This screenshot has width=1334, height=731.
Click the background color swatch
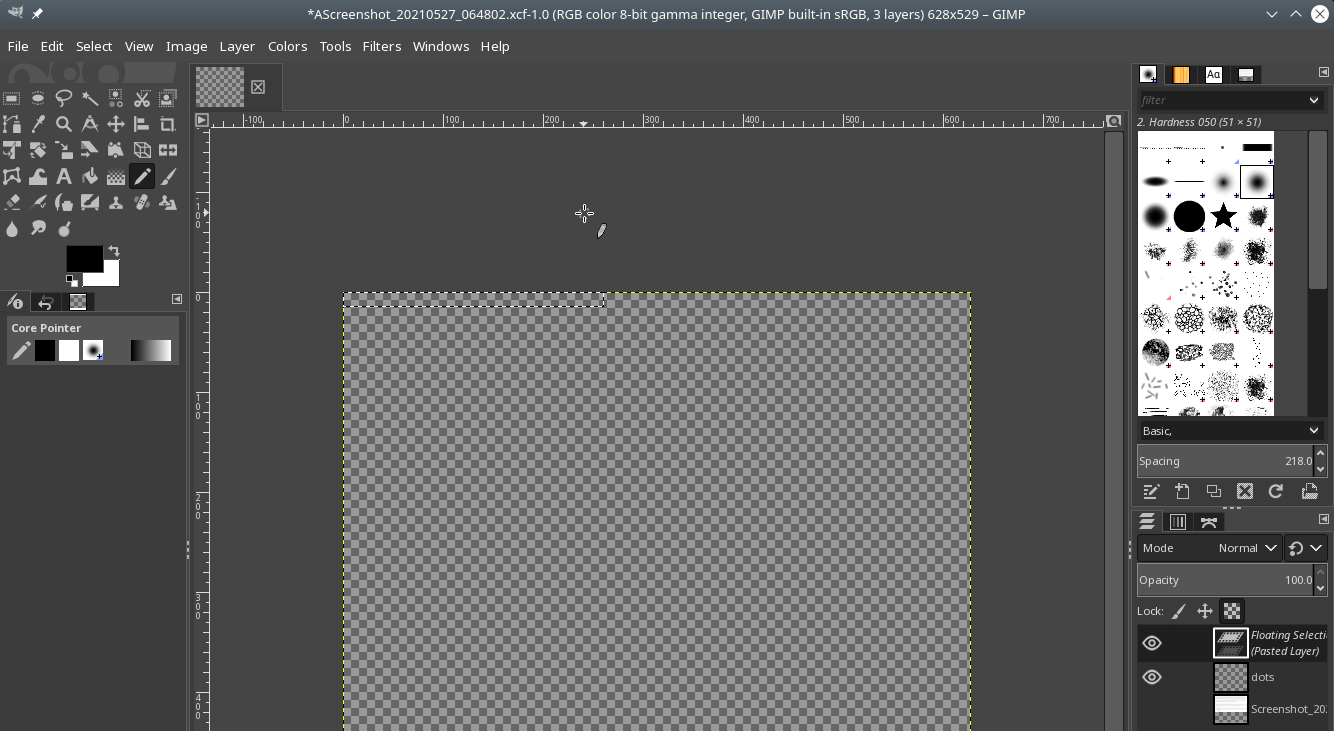click(109, 274)
